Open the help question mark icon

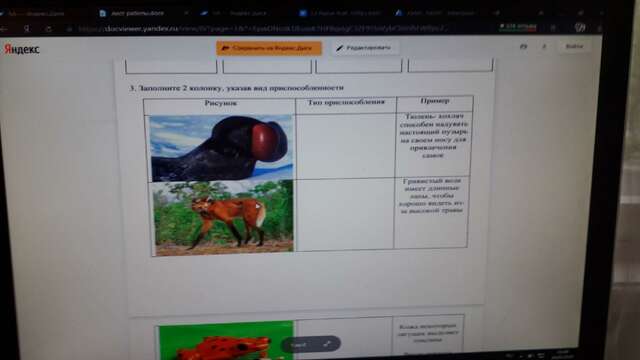click(x=544, y=47)
